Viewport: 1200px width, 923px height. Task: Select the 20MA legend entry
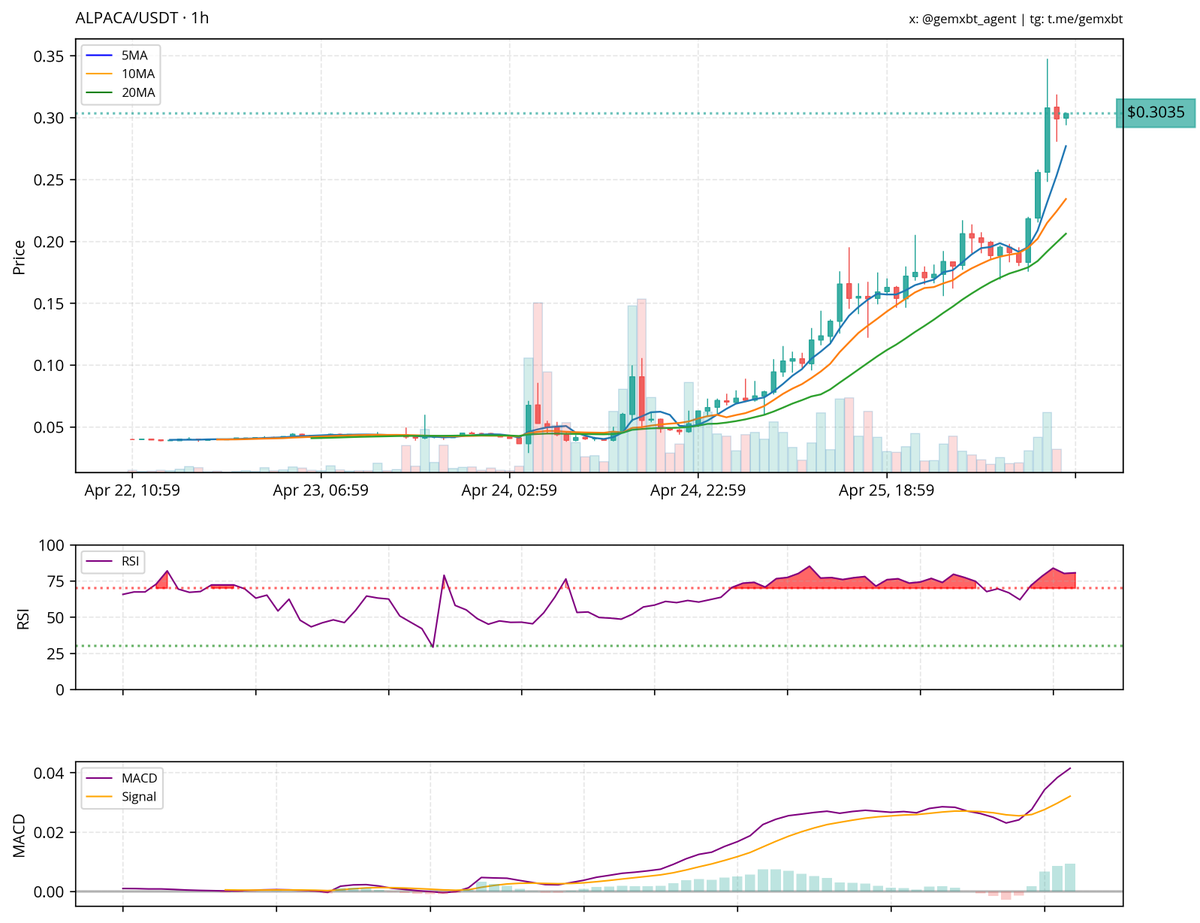pyautogui.click(x=121, y=93)
